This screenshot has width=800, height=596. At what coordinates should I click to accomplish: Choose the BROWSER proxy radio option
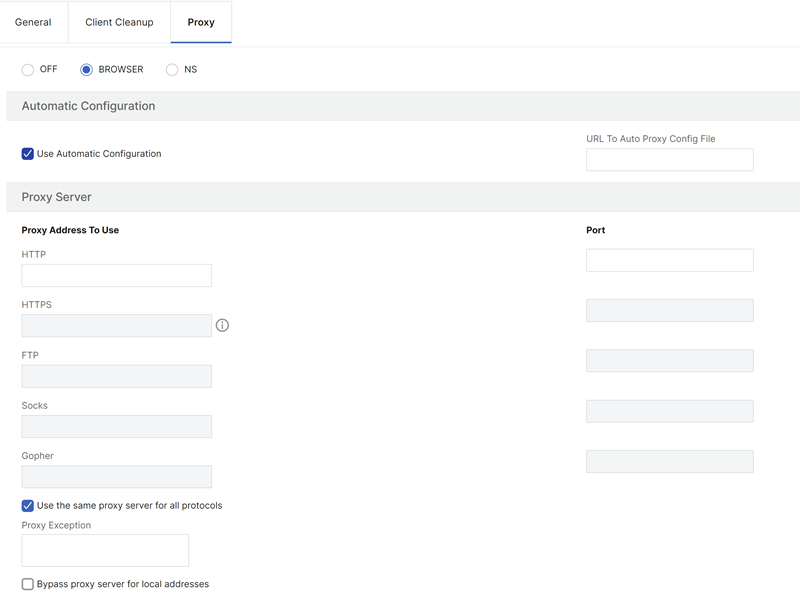(x=86, y=69)
